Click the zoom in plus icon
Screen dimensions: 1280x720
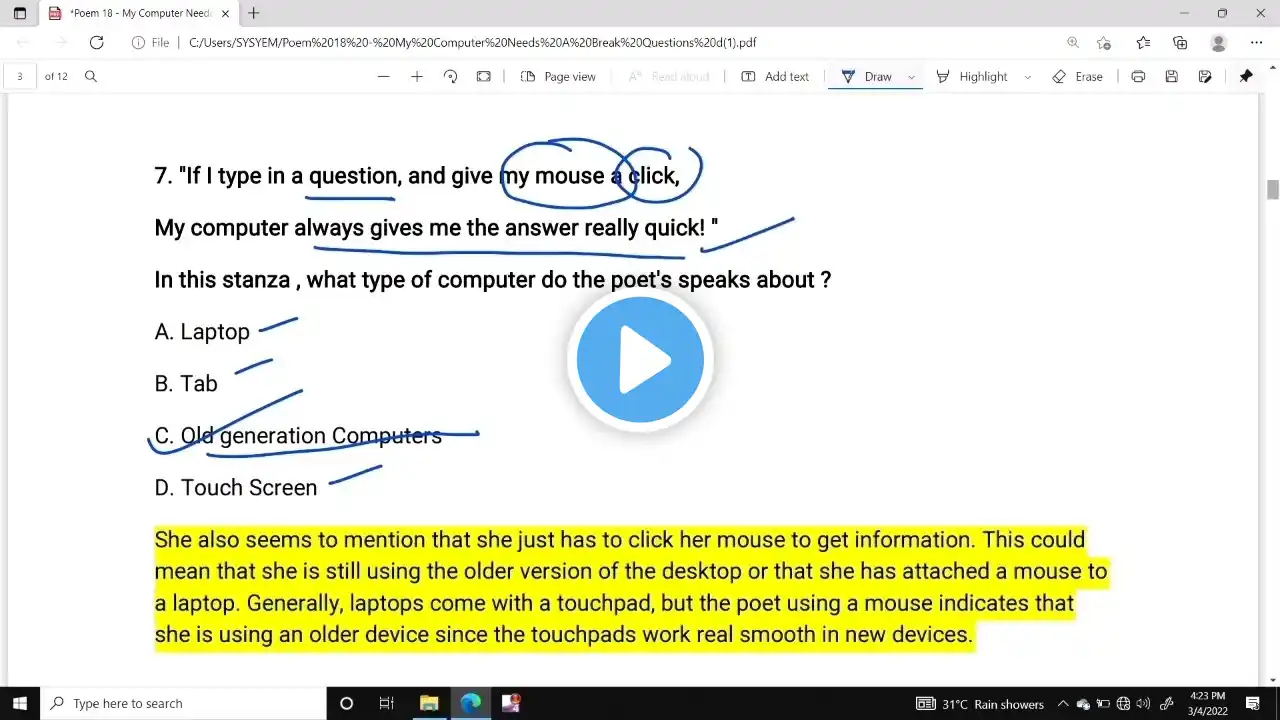tap(417, 77)
